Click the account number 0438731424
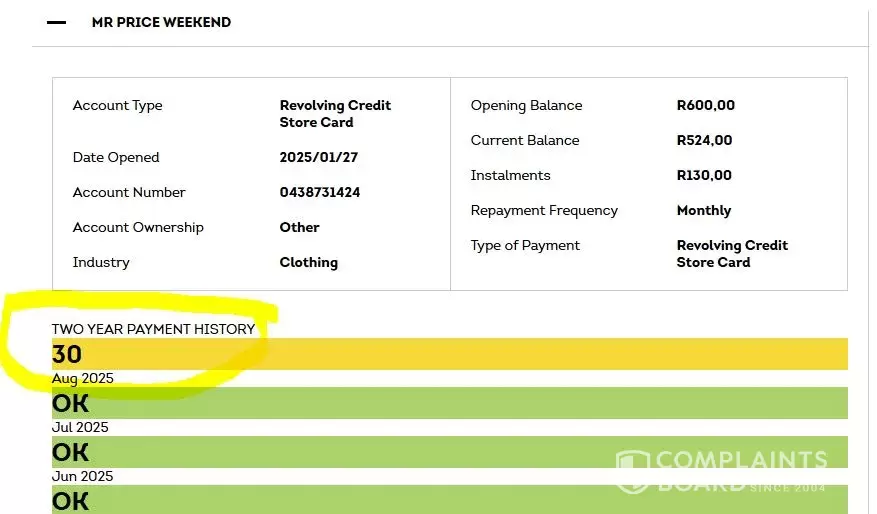 click(320, 192)
